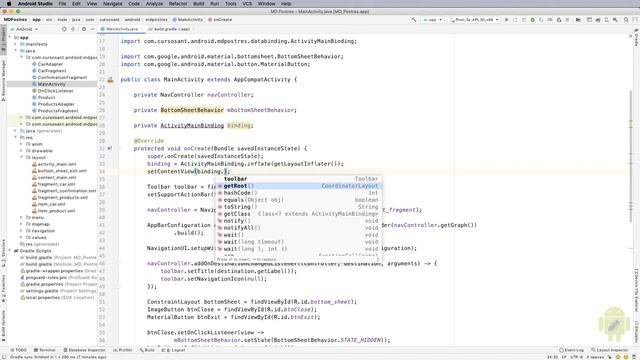Click the LF line separator widget

[x=564, y=357]
